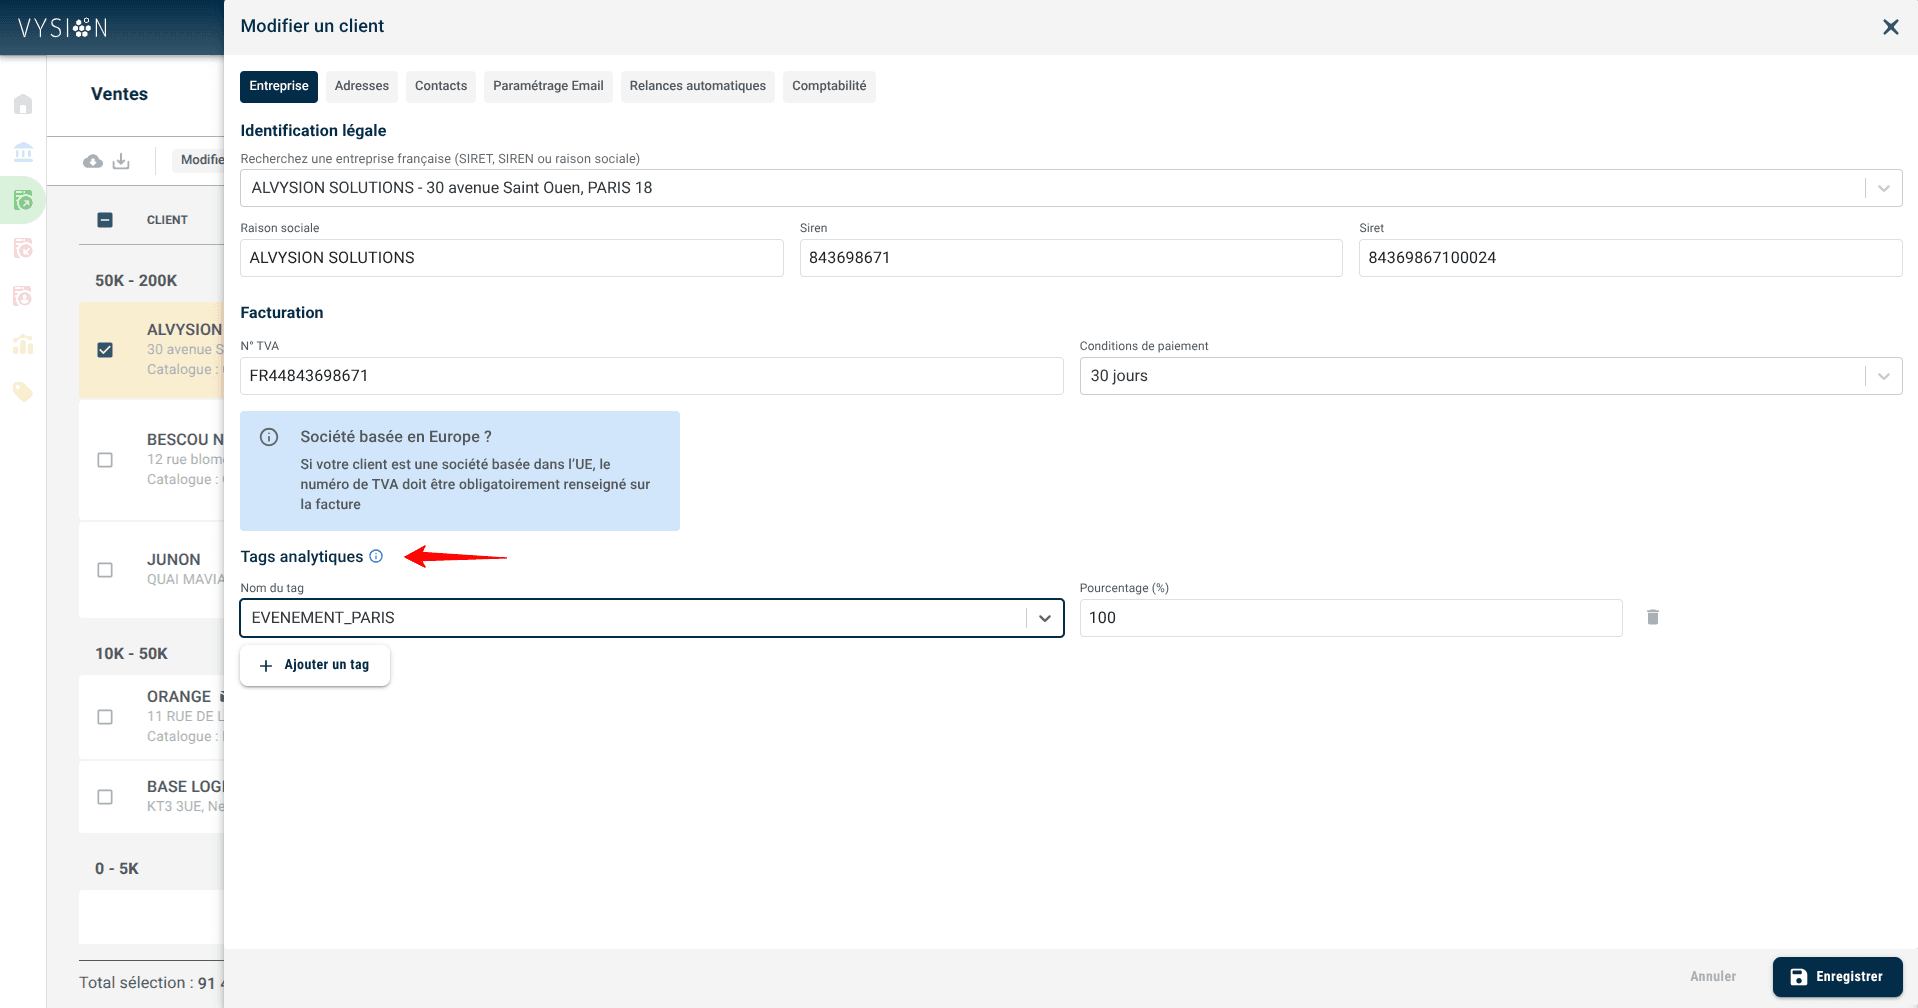
Task: Open the Paramétrage Email tab
Action: pos(548,86)
